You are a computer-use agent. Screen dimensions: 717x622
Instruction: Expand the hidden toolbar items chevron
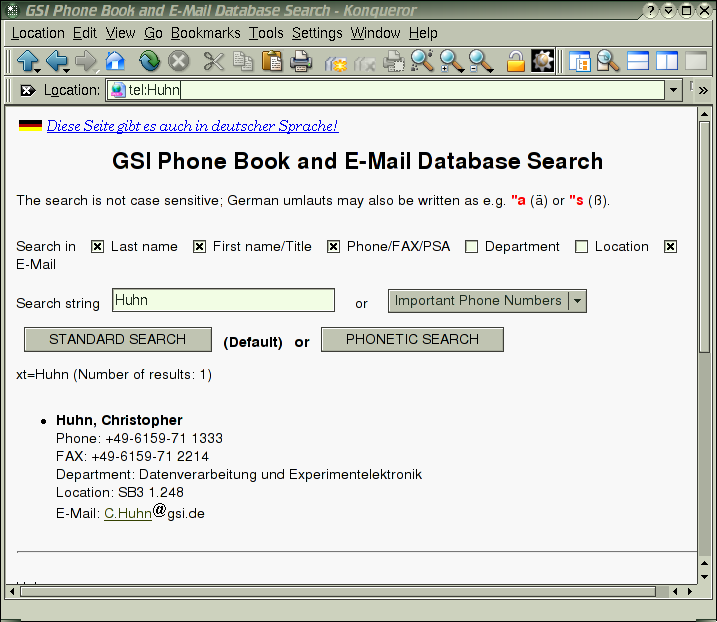coord(703,91)
